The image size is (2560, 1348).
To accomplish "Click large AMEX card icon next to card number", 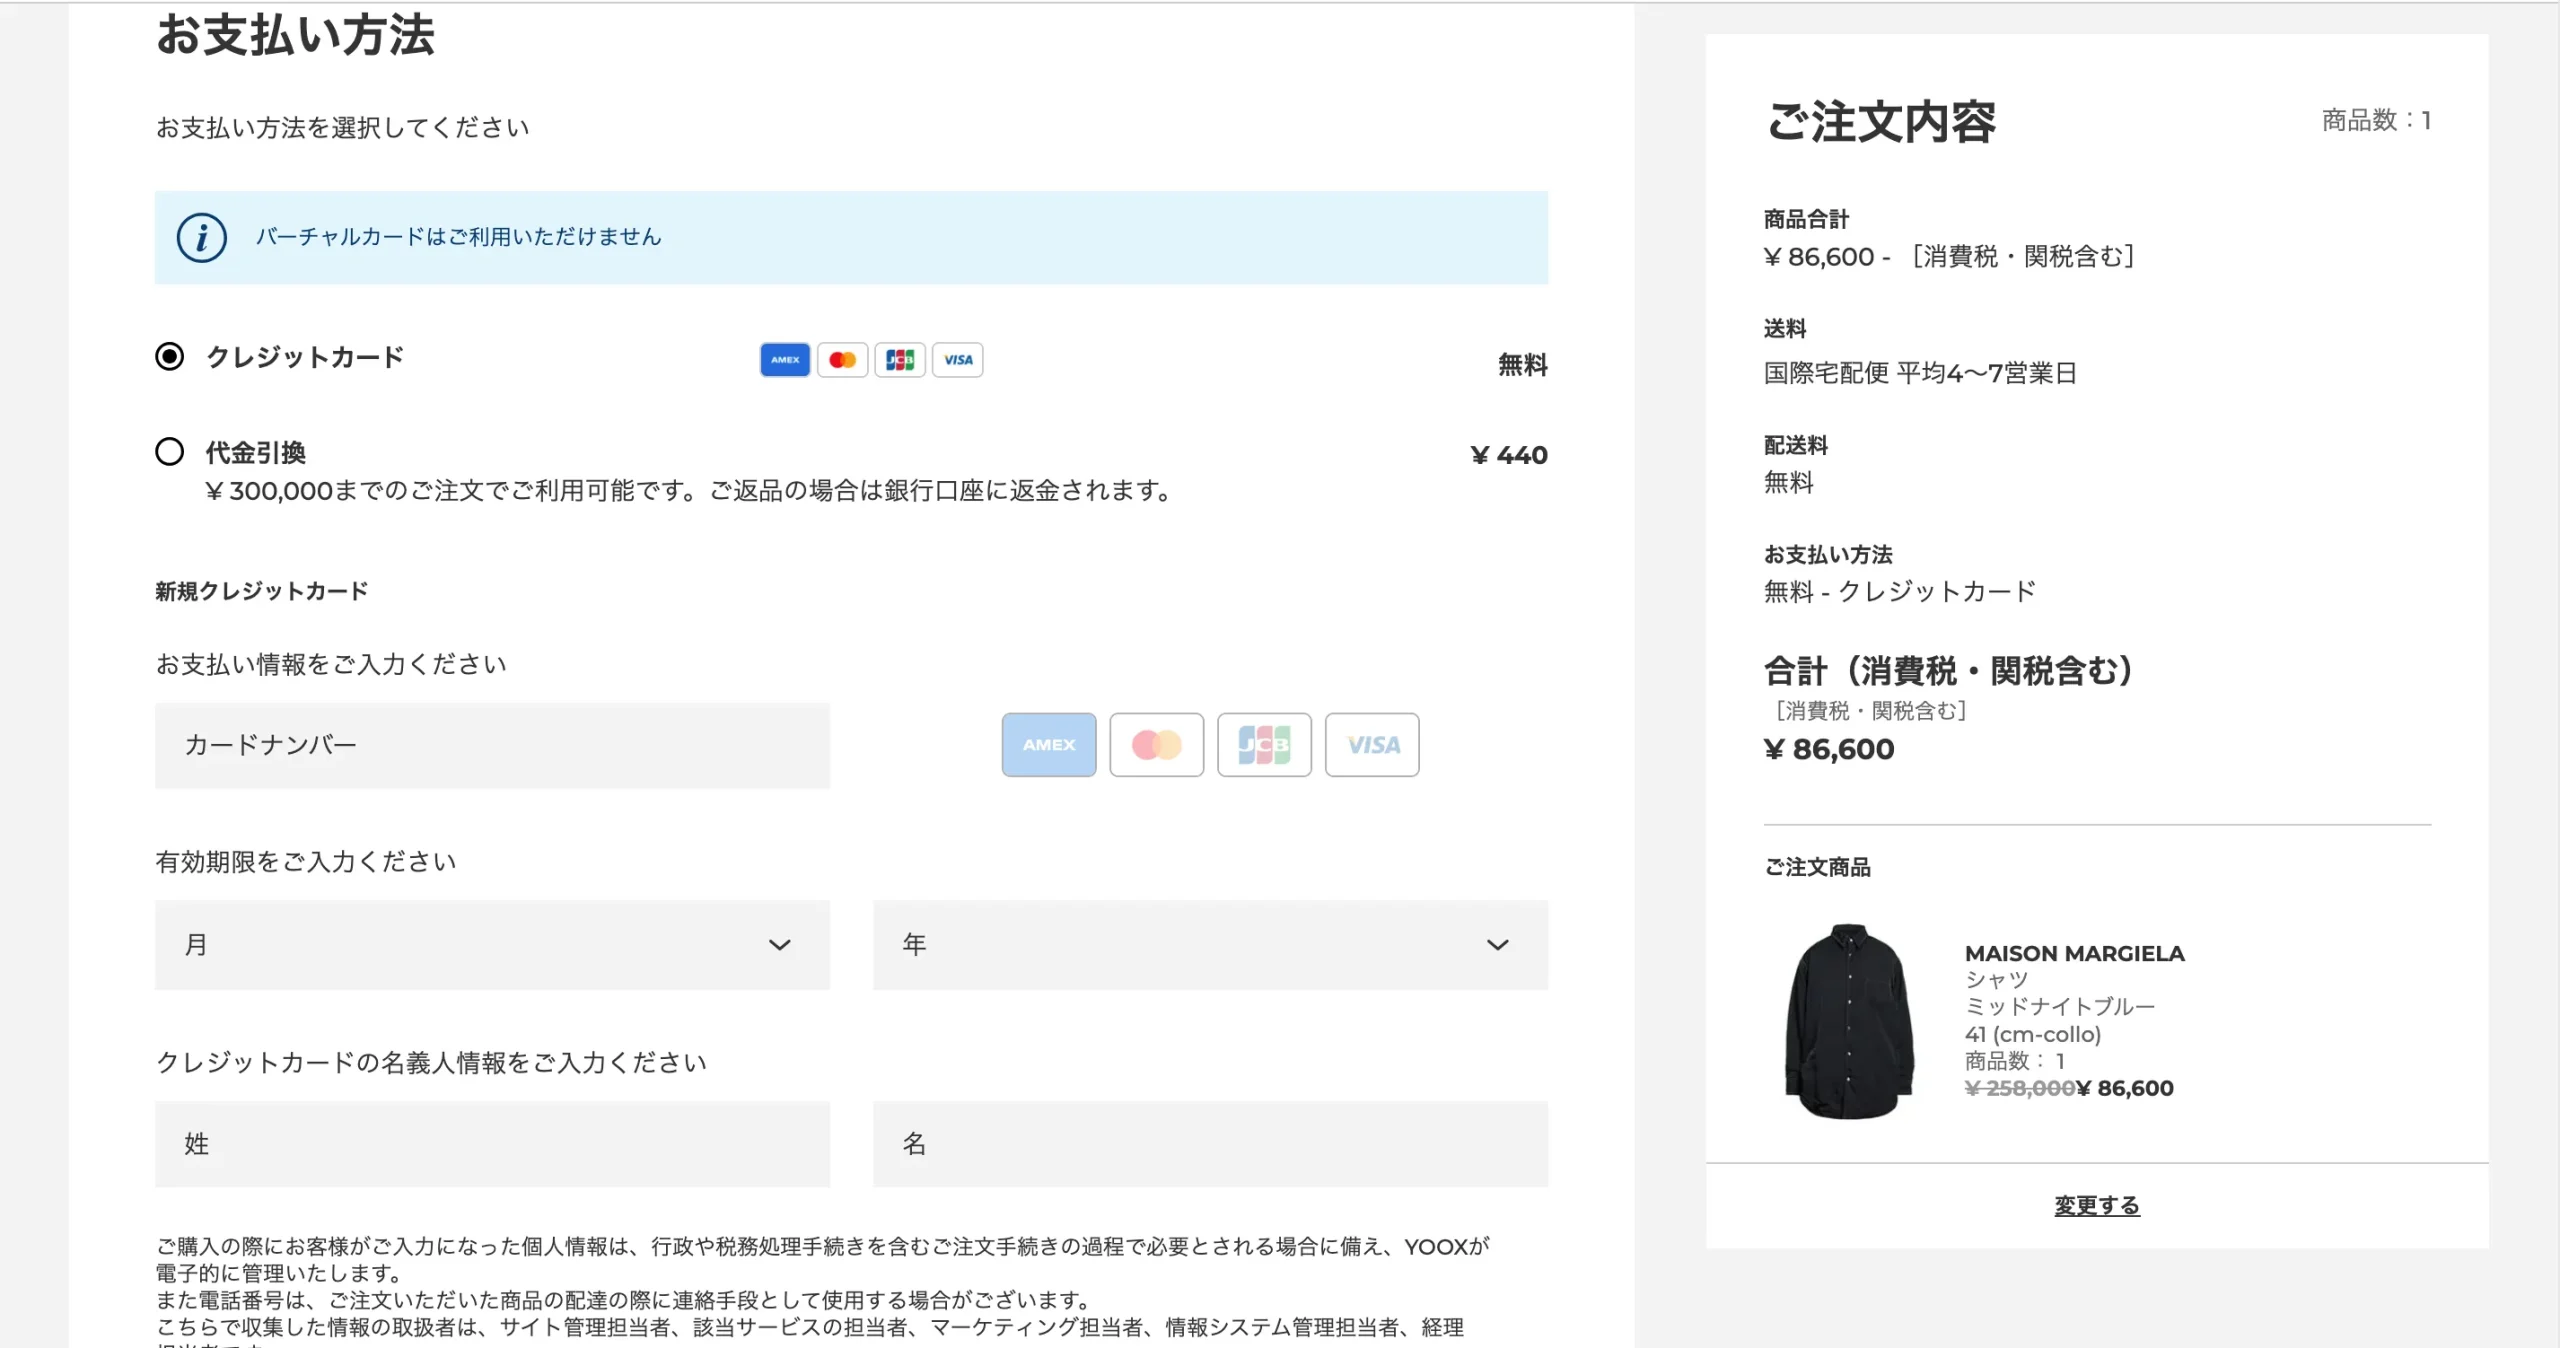I will 1049,745.
